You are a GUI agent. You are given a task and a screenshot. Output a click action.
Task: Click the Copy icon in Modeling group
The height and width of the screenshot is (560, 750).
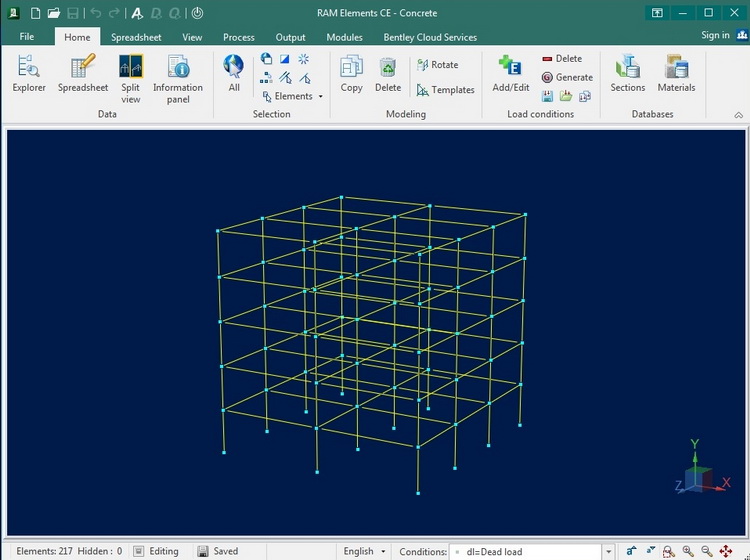click(351, 74)
